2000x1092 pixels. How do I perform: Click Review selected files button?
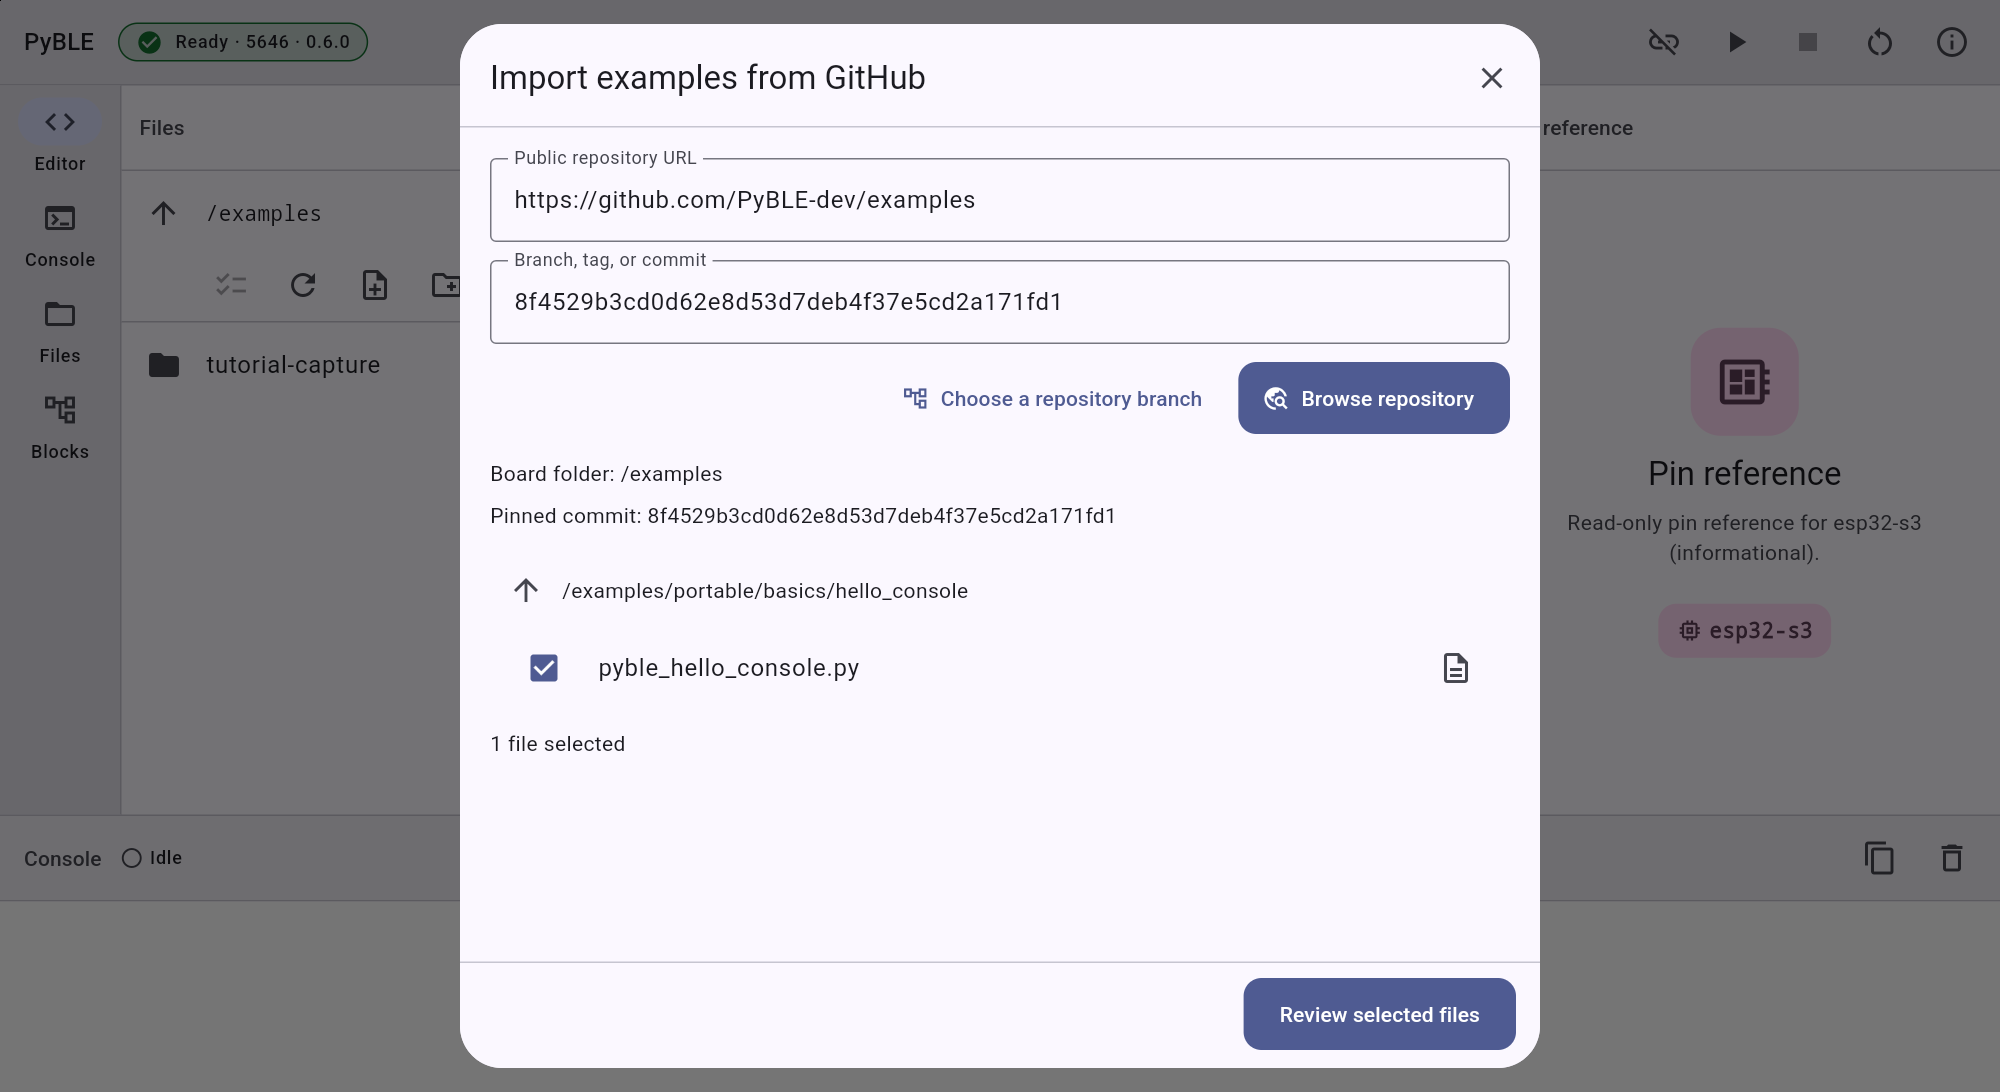(x=1379, y=1014)
